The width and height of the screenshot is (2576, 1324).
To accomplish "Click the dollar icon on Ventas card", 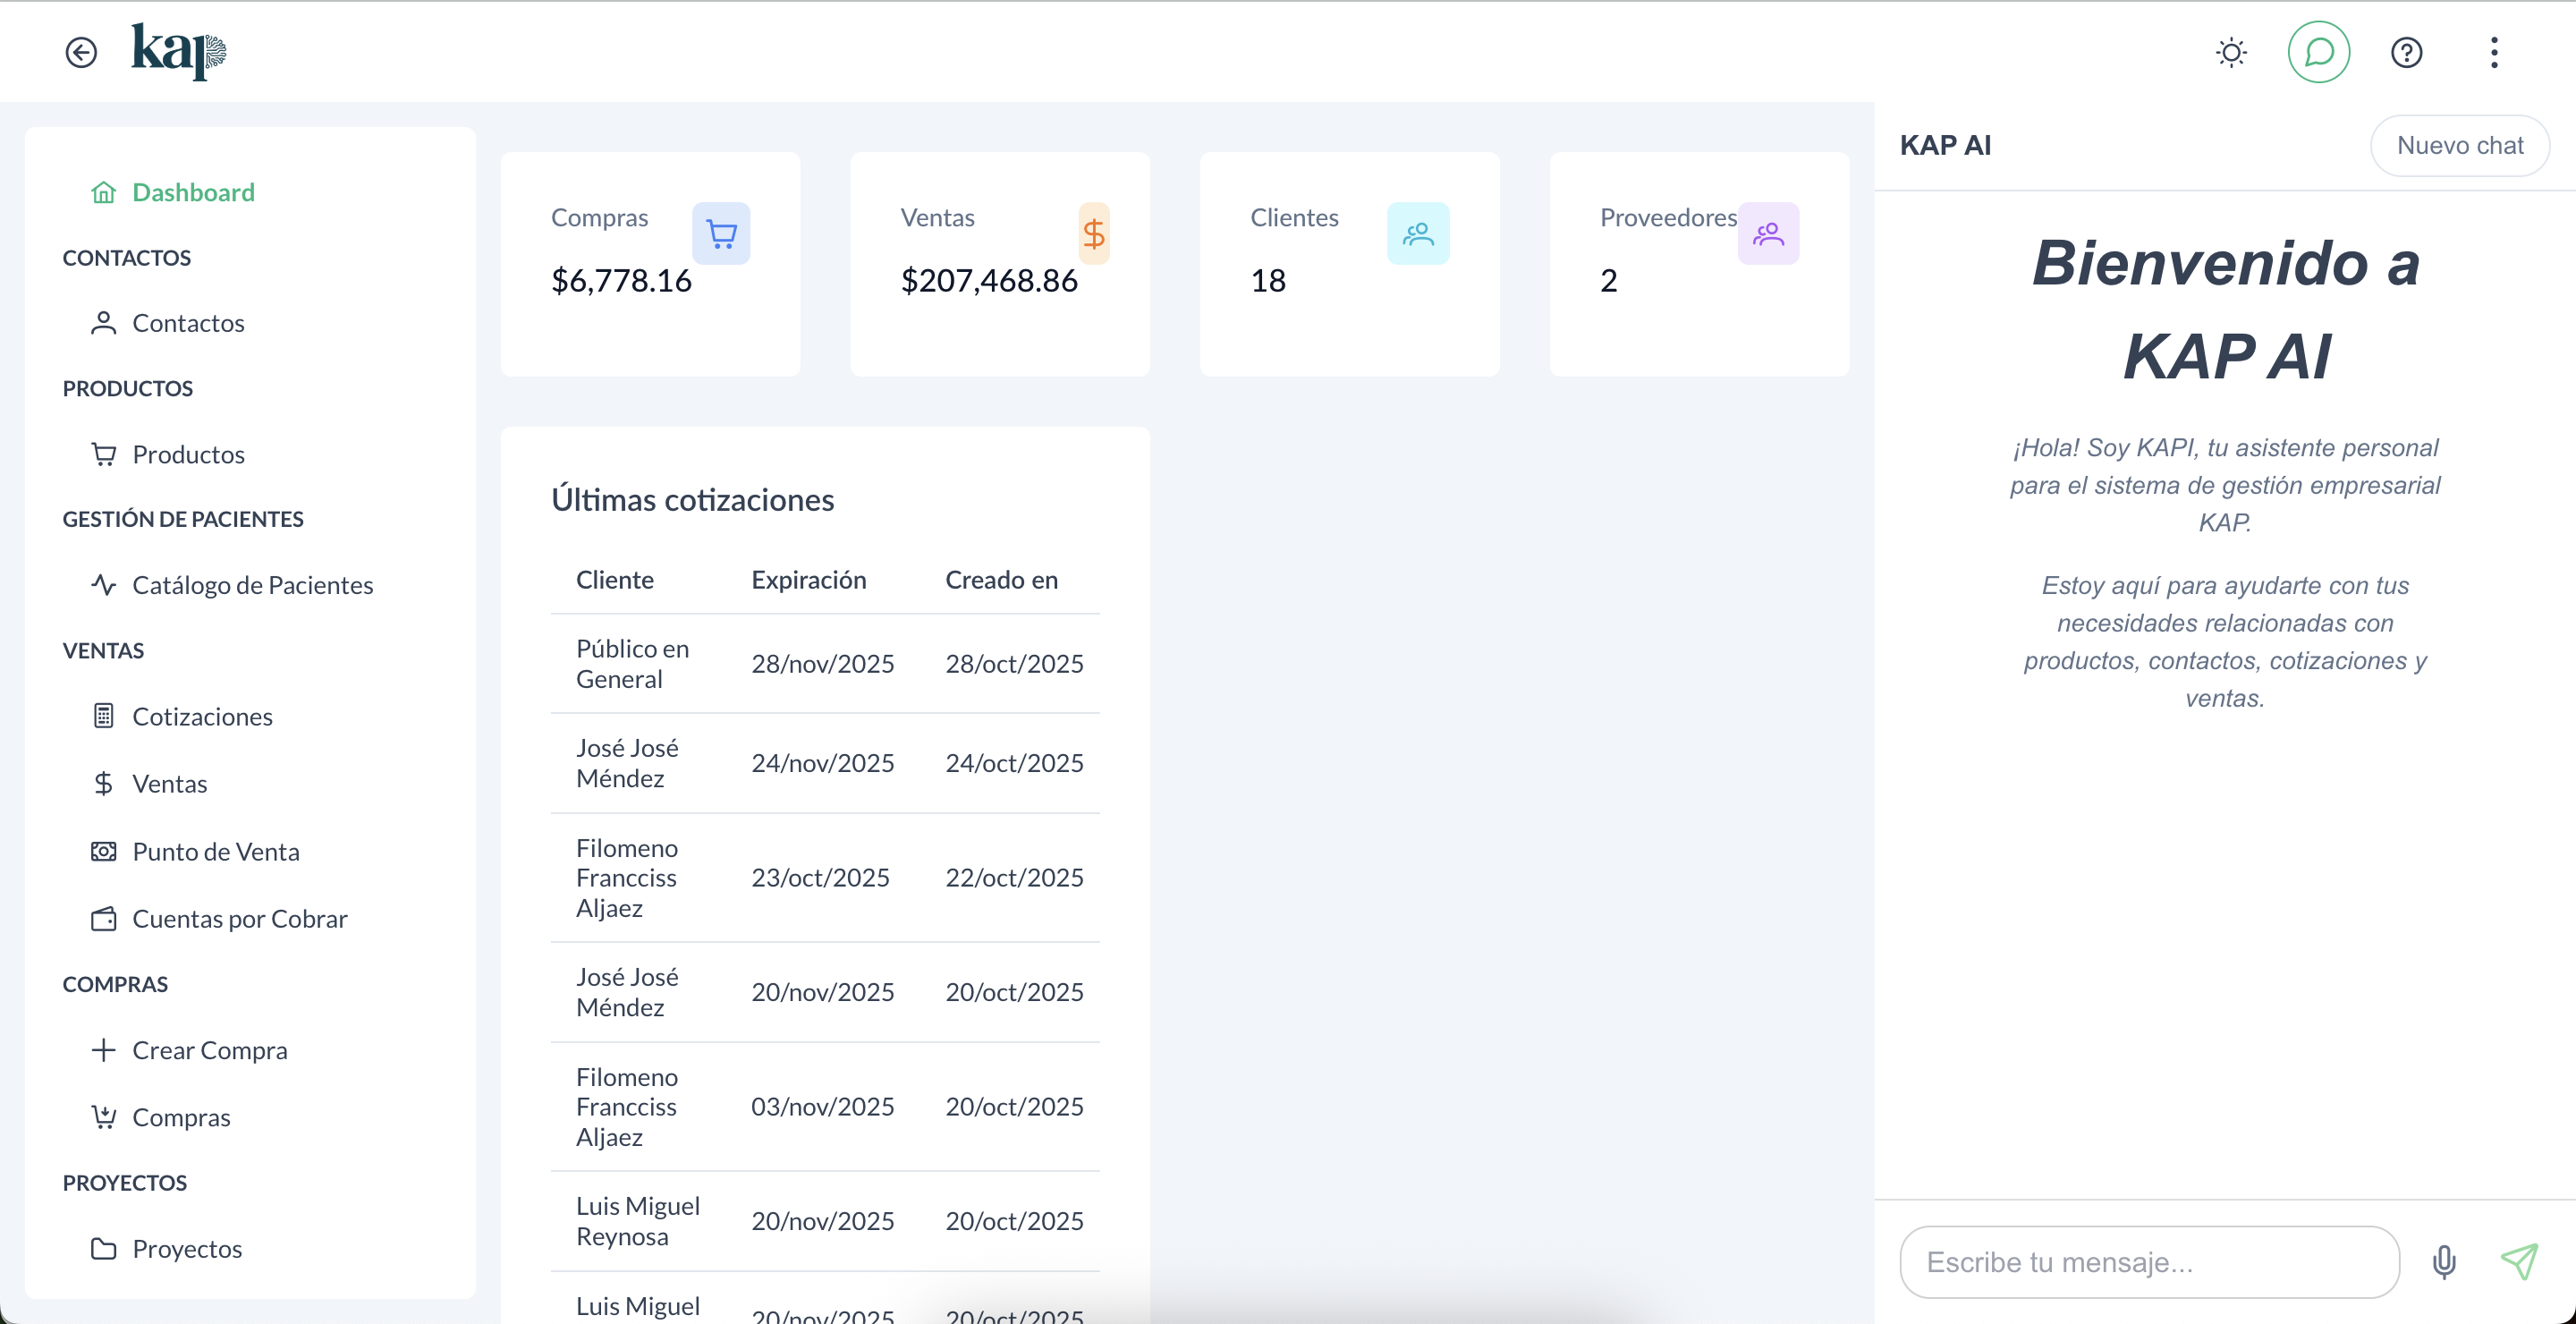I will pos(1095,233).
